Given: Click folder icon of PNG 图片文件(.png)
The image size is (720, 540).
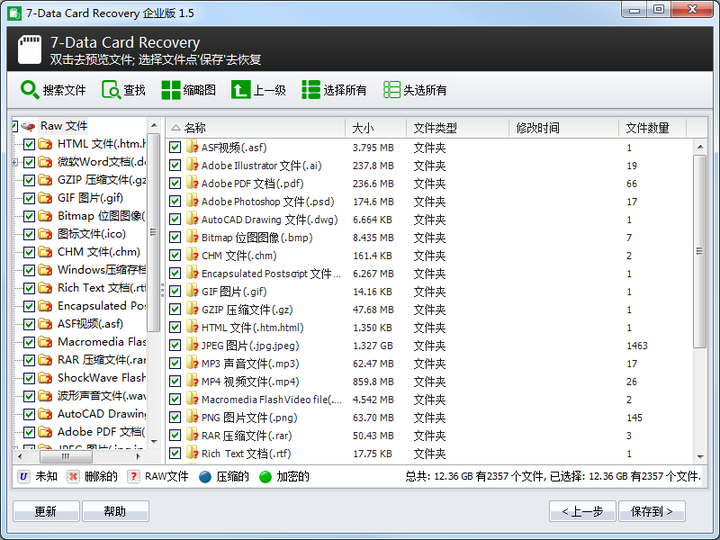Looking at the screenshot, I should pos(192,417).
